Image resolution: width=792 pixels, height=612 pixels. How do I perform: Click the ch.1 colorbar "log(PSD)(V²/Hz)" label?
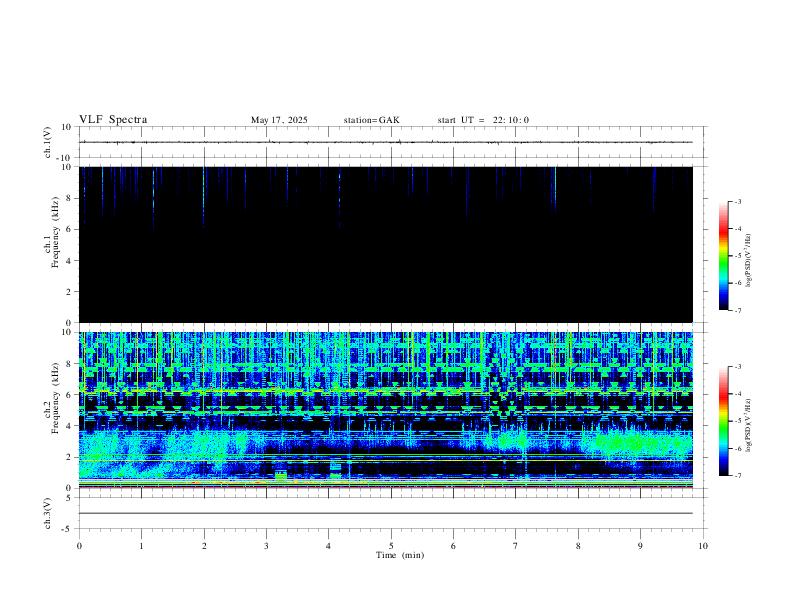click(x=748, y=260)
